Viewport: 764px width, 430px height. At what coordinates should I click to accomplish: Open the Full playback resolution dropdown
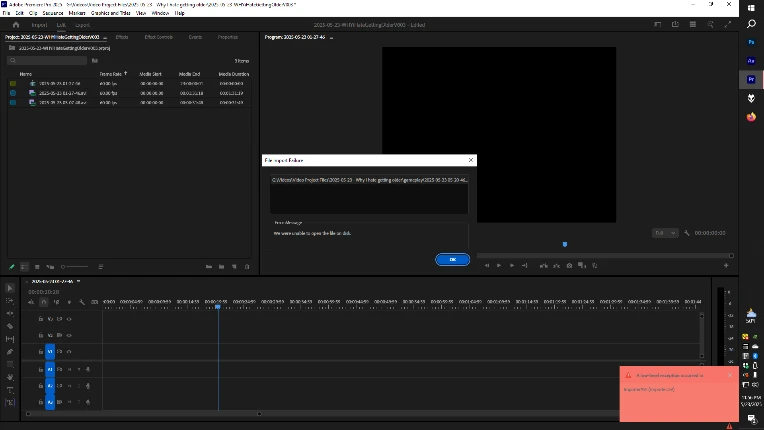[665, 233]
